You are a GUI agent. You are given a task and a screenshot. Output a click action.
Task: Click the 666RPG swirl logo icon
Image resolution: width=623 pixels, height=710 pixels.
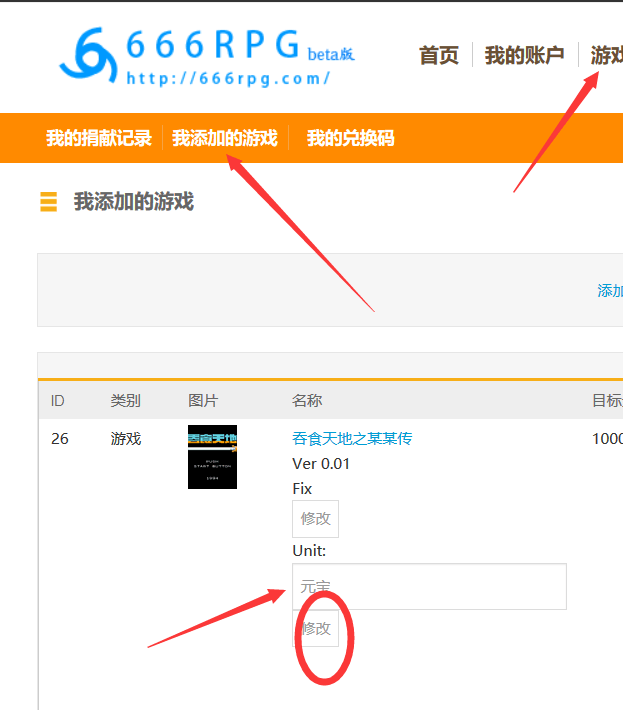88,55
